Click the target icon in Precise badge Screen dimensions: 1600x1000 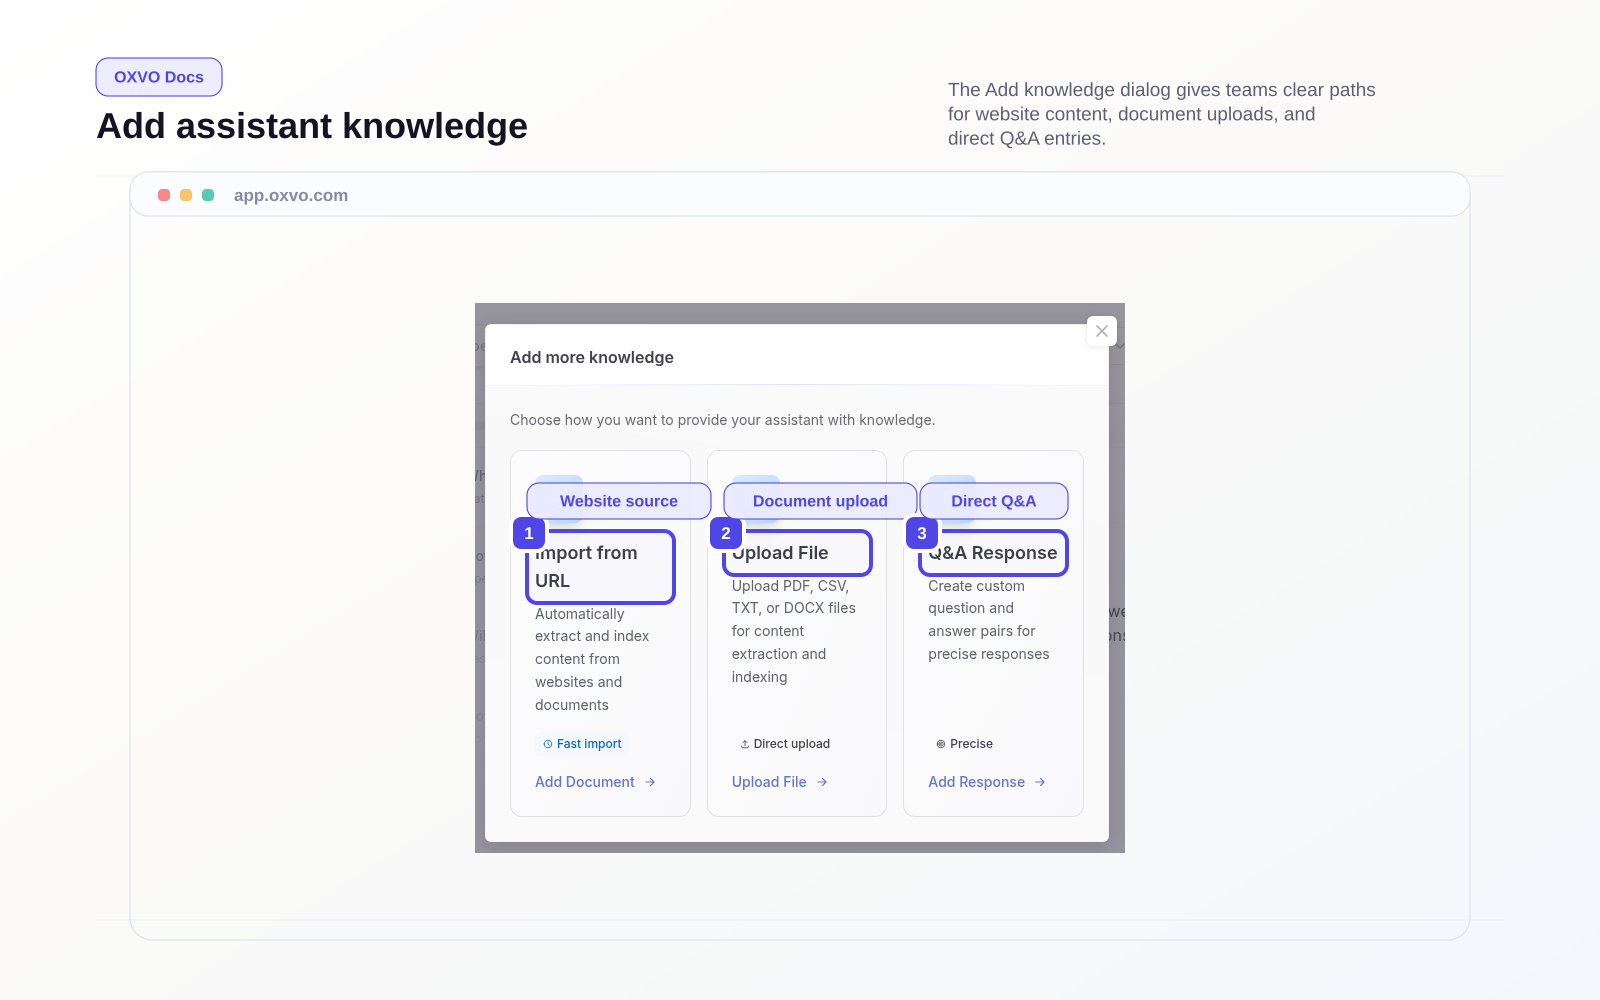[x=941, y=744]
